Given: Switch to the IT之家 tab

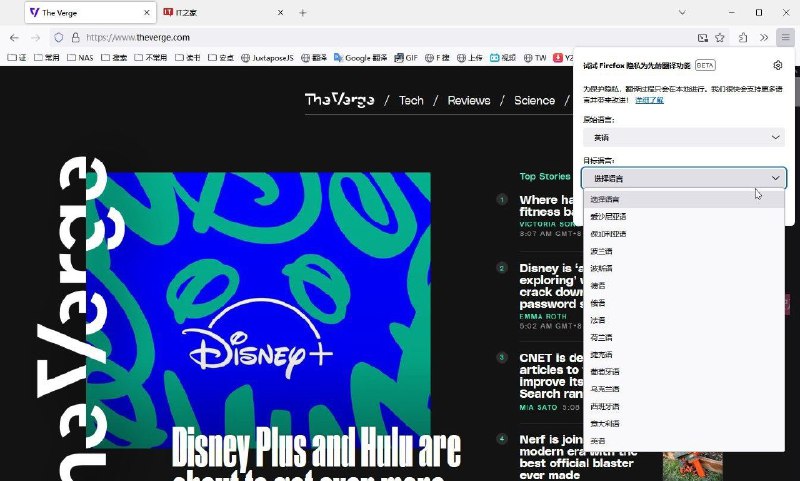Looking at the screenshot, I should 223,13.
